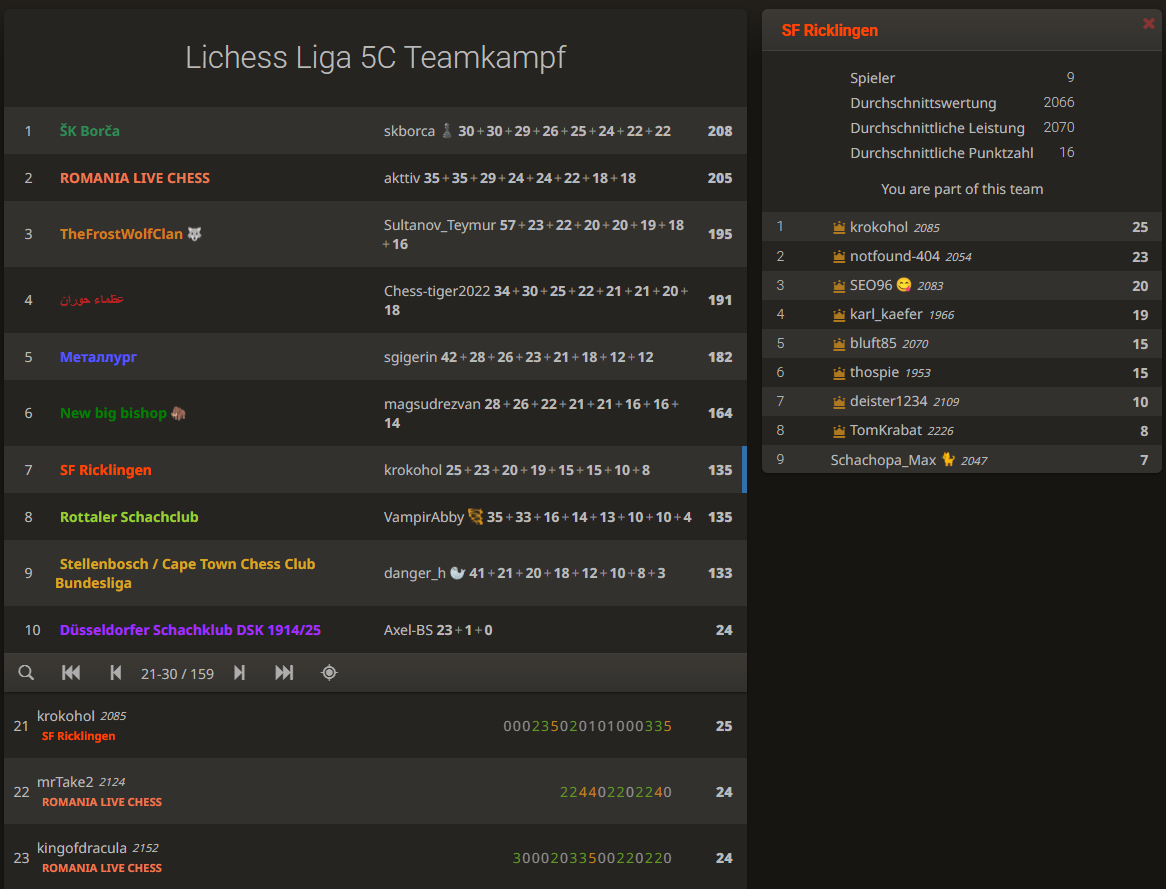
Task: Open Rottaler Schachclub team entry
Action: pos(129,517)
